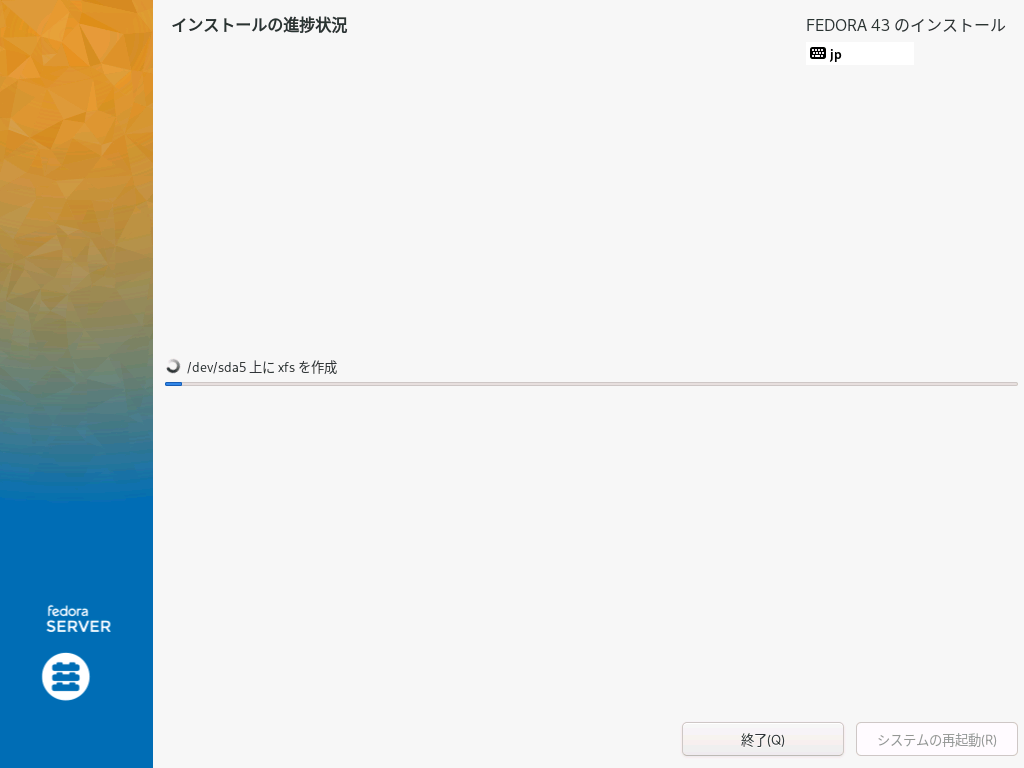Click the "SERVER" text under the fedora wordmark
Image resolution: width=1024 pixels, height=768 pixels.
pyautogui.click(x=78, y=627)
